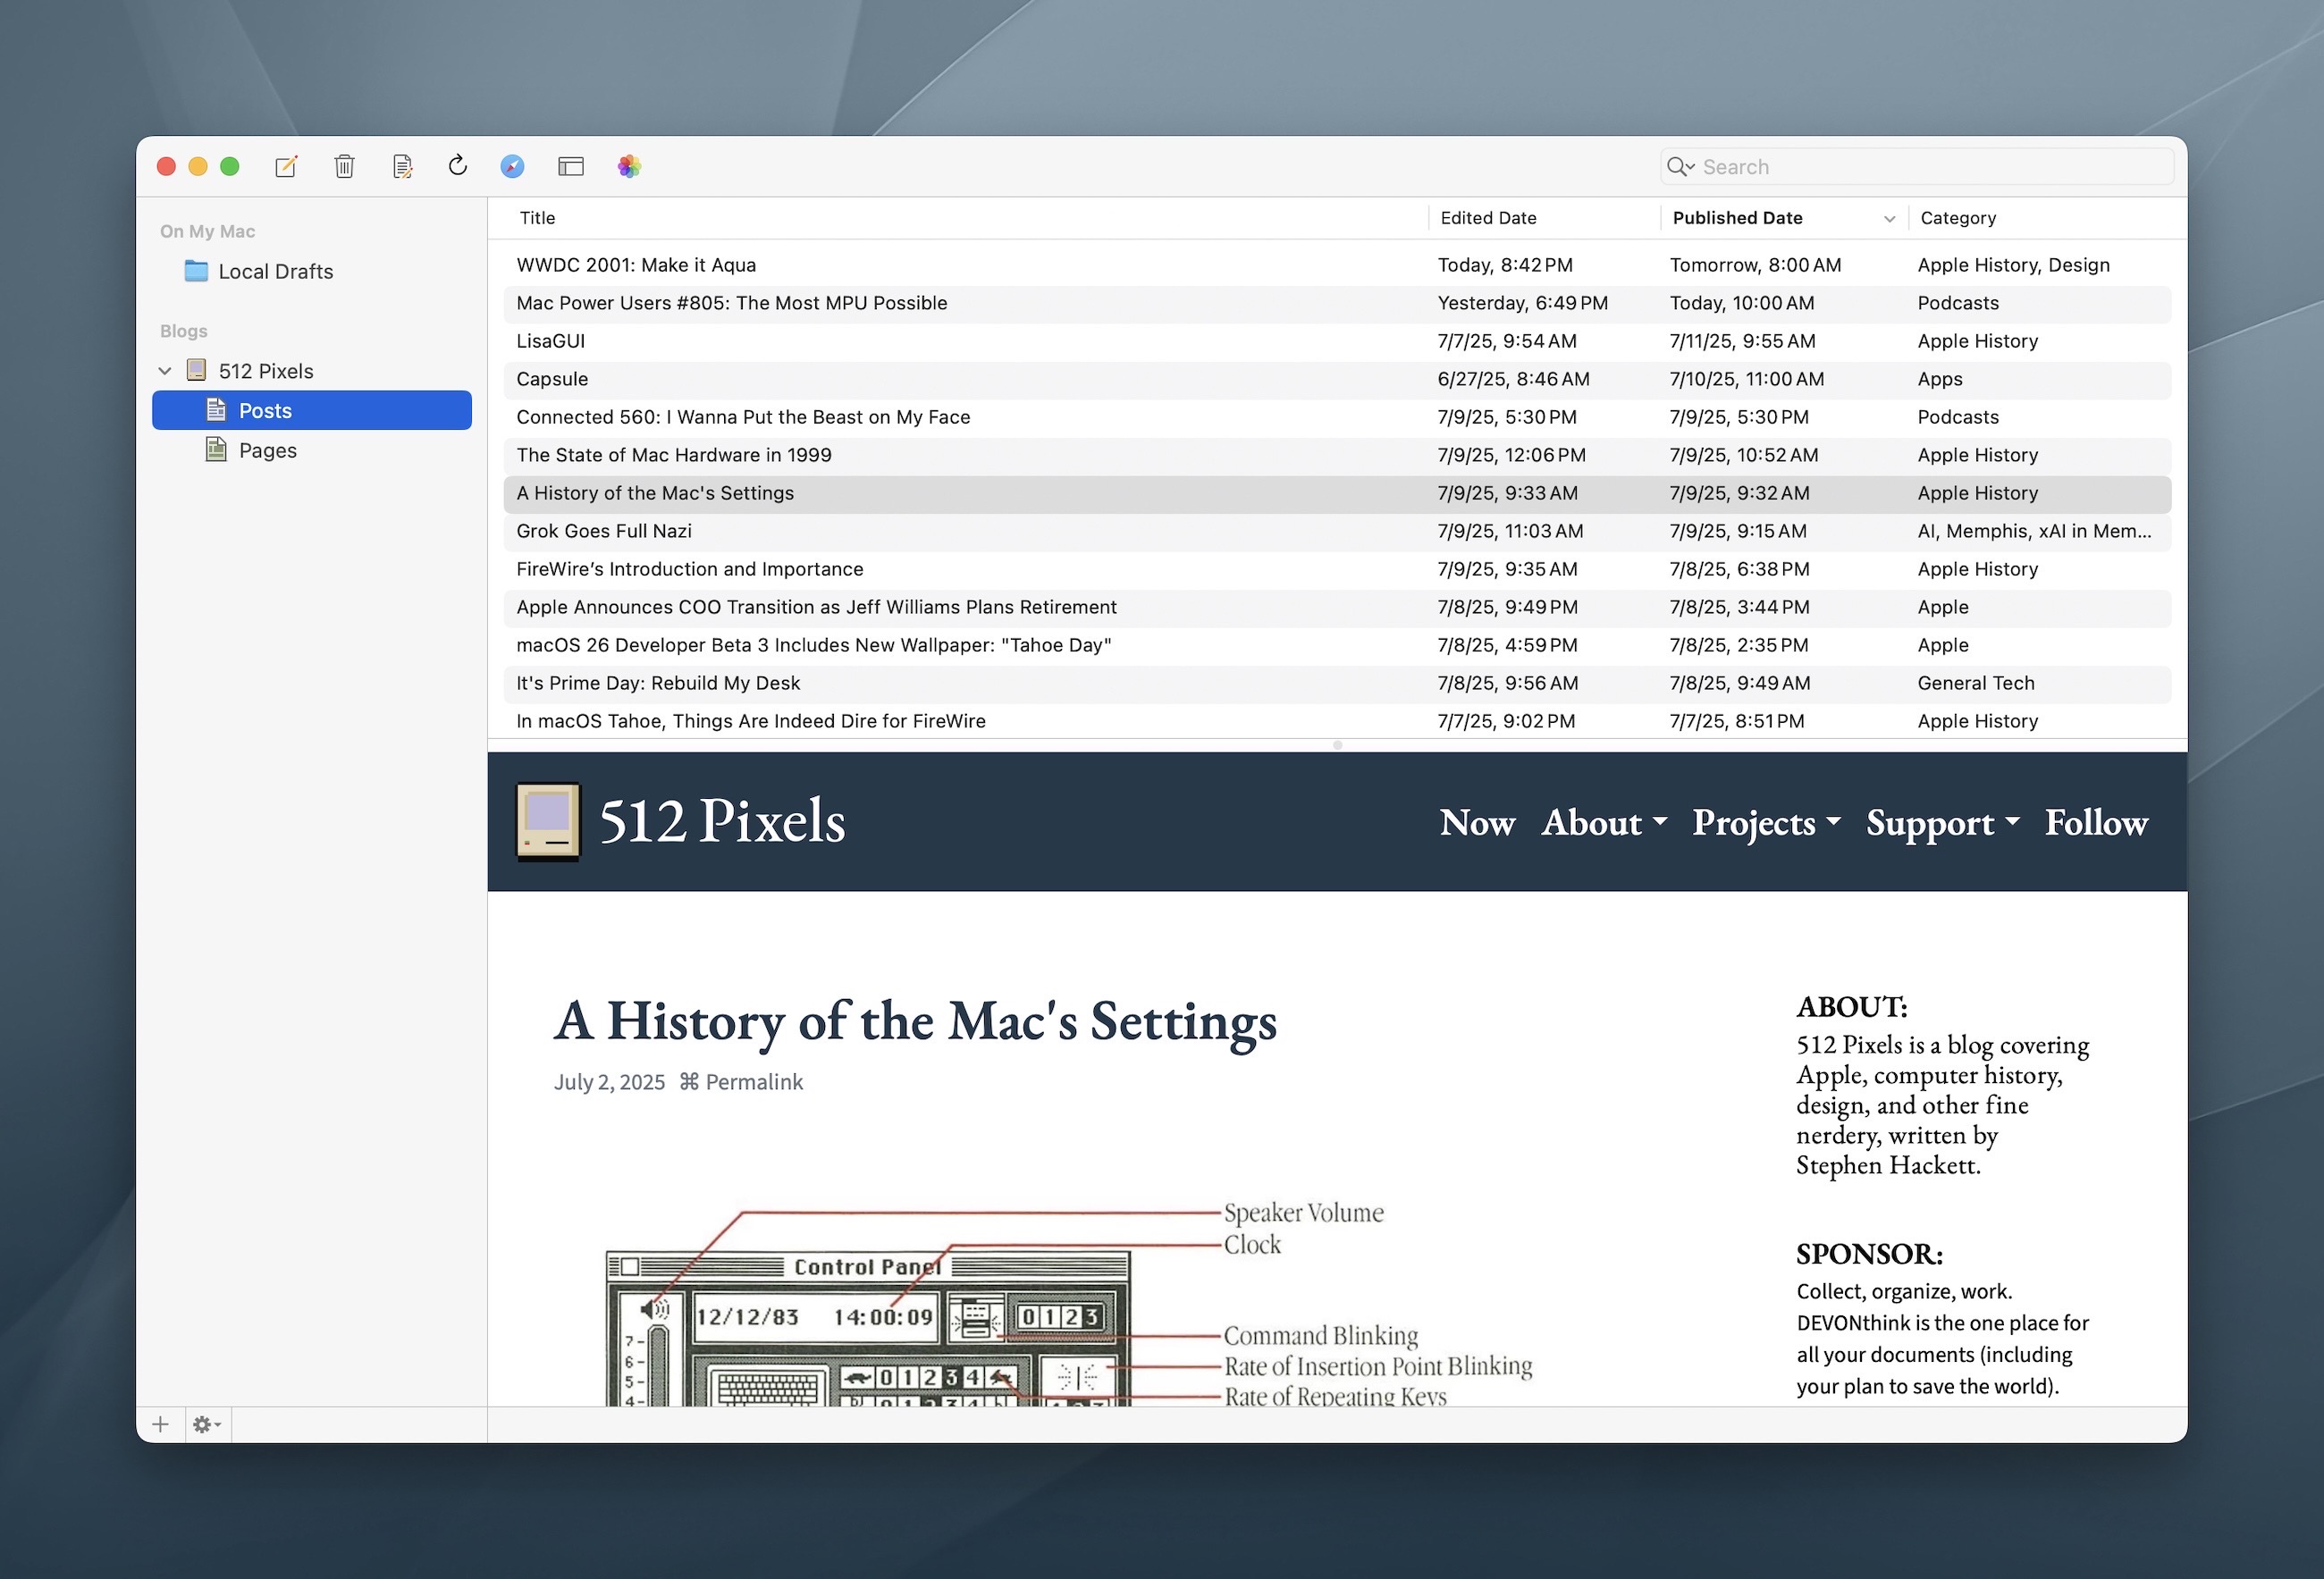Click the Control Panel diagram image
Screen dimensions: 2324x1579
click(x=1068, y=1302)
